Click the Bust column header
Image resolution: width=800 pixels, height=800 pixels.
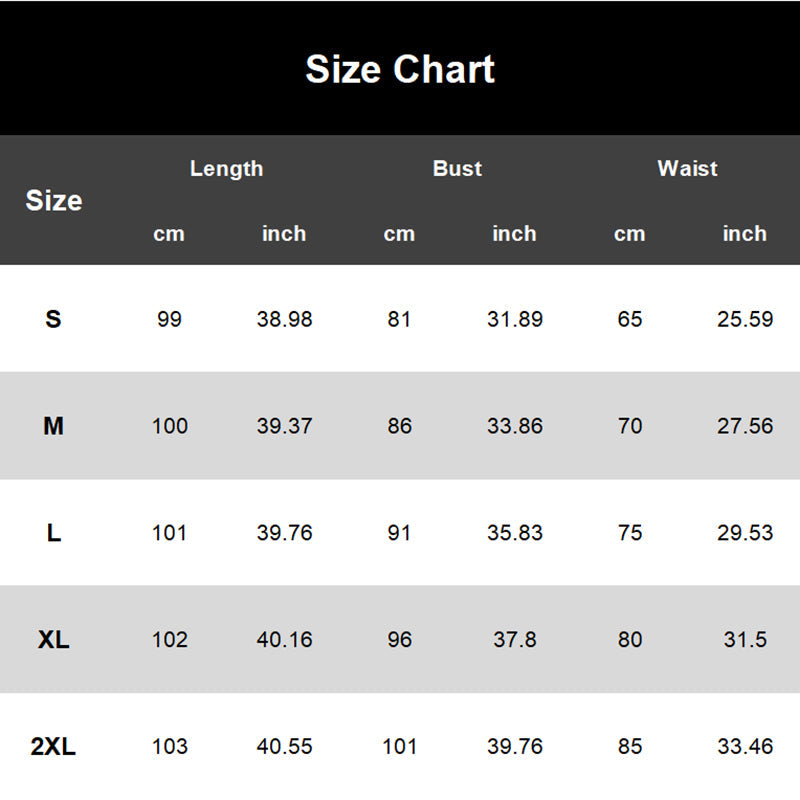pos(457,169)
